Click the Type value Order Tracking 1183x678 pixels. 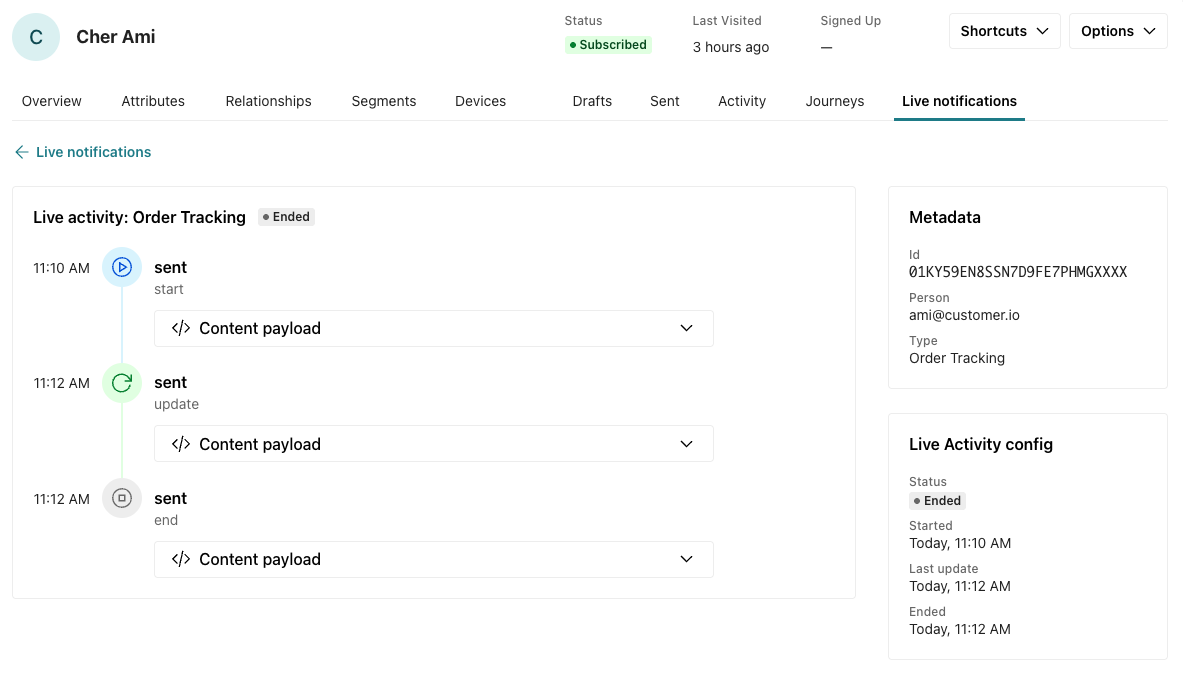tap(957, 358)
